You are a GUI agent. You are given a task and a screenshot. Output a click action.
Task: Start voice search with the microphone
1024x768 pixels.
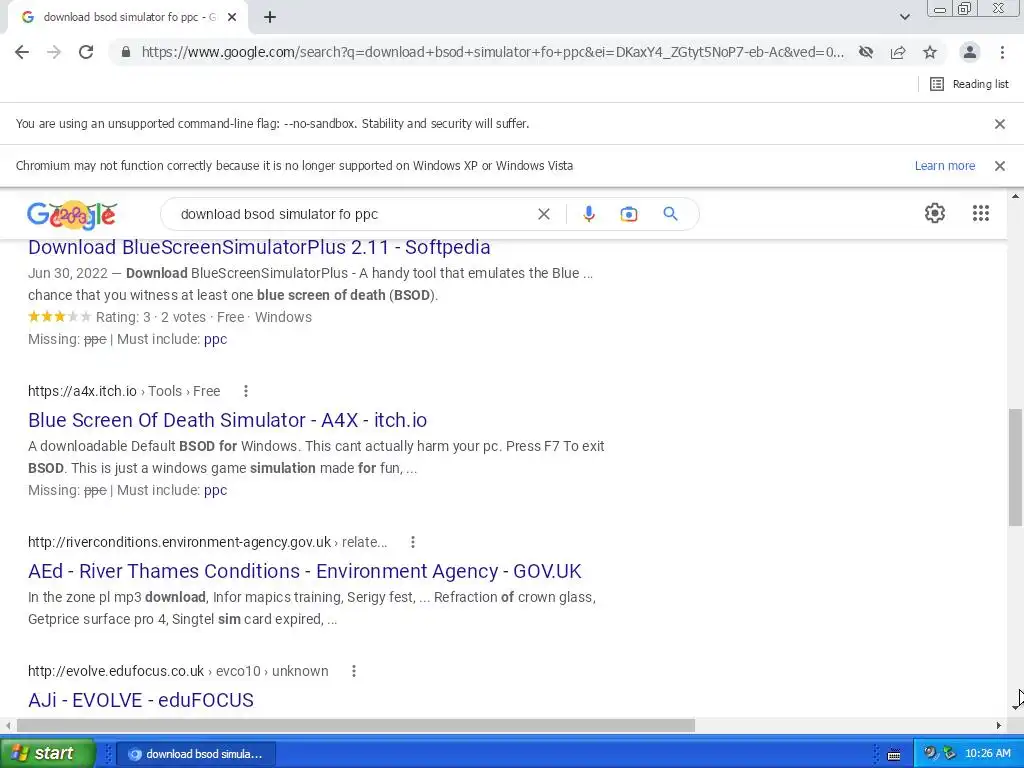tap(589, 214)
